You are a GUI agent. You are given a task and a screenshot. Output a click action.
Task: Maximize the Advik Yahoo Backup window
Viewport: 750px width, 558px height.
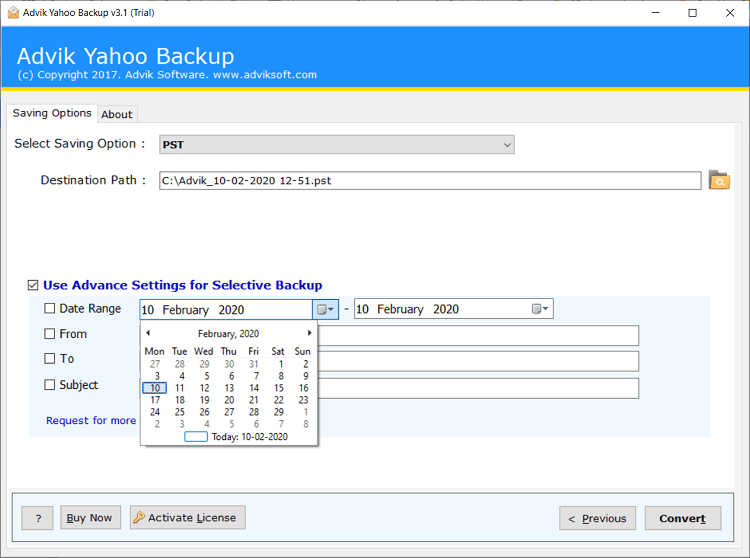pos(692,13)
